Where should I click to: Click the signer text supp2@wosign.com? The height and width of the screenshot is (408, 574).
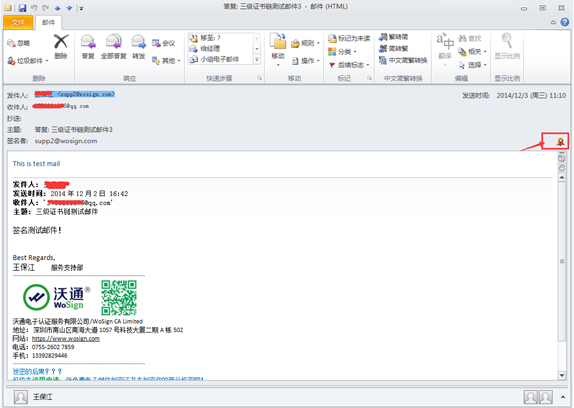point(66,141)
